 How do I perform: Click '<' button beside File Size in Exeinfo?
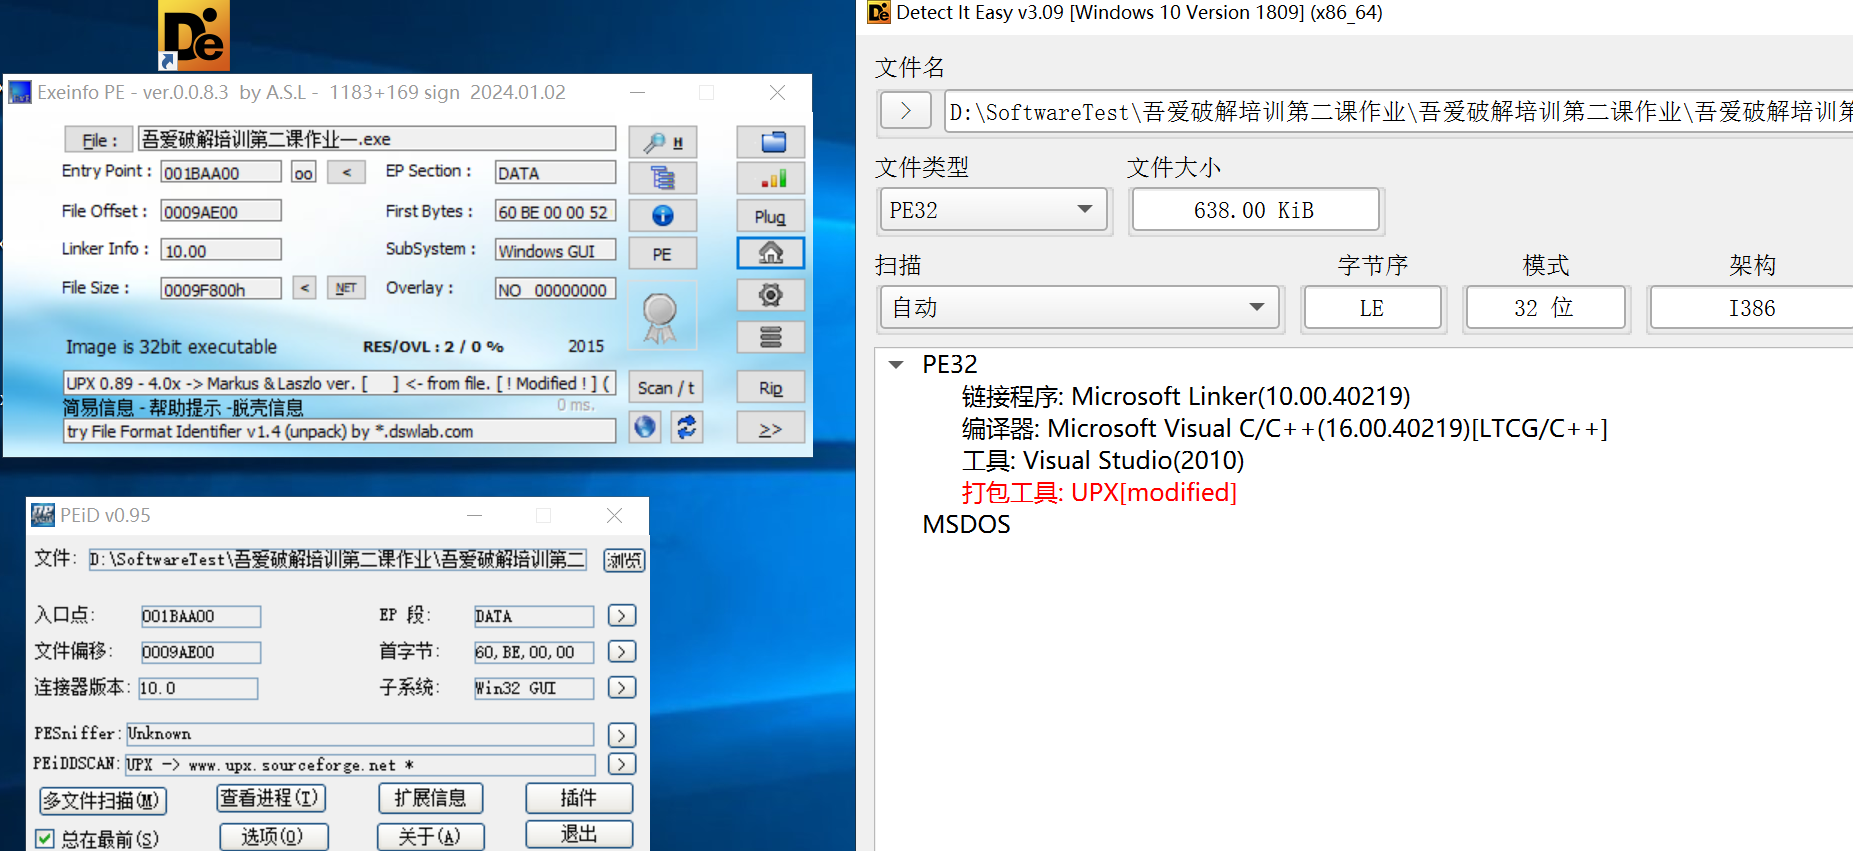click(x=305, y=288)
